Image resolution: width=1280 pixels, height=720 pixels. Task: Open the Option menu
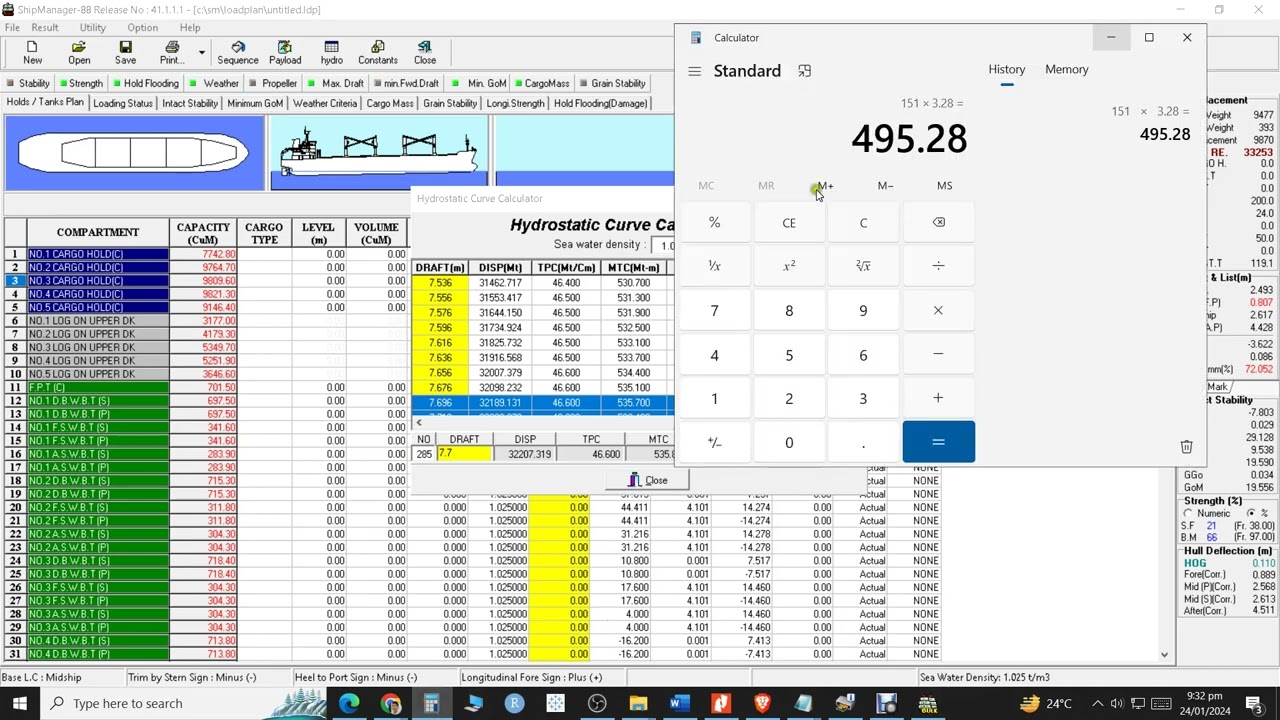[142, 27]
